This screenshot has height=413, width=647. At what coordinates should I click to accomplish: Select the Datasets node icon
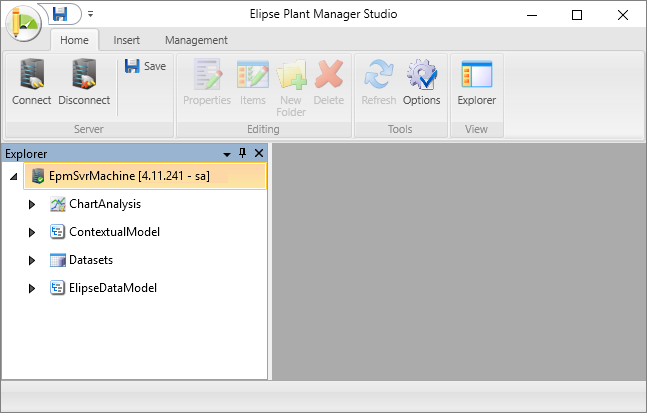pyautogui.click(x=58, y=260)
